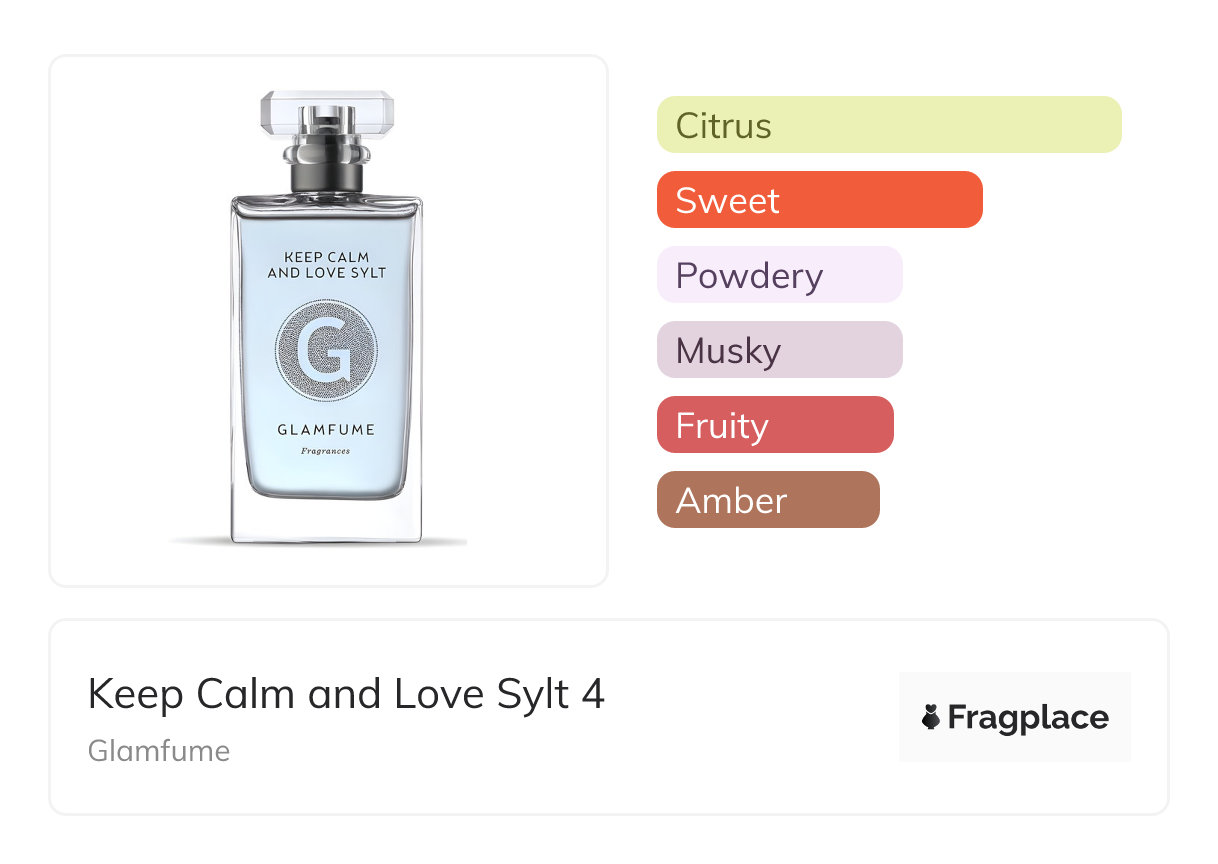
Task: Select the Amber accord bar
Action: pos(768,500)
